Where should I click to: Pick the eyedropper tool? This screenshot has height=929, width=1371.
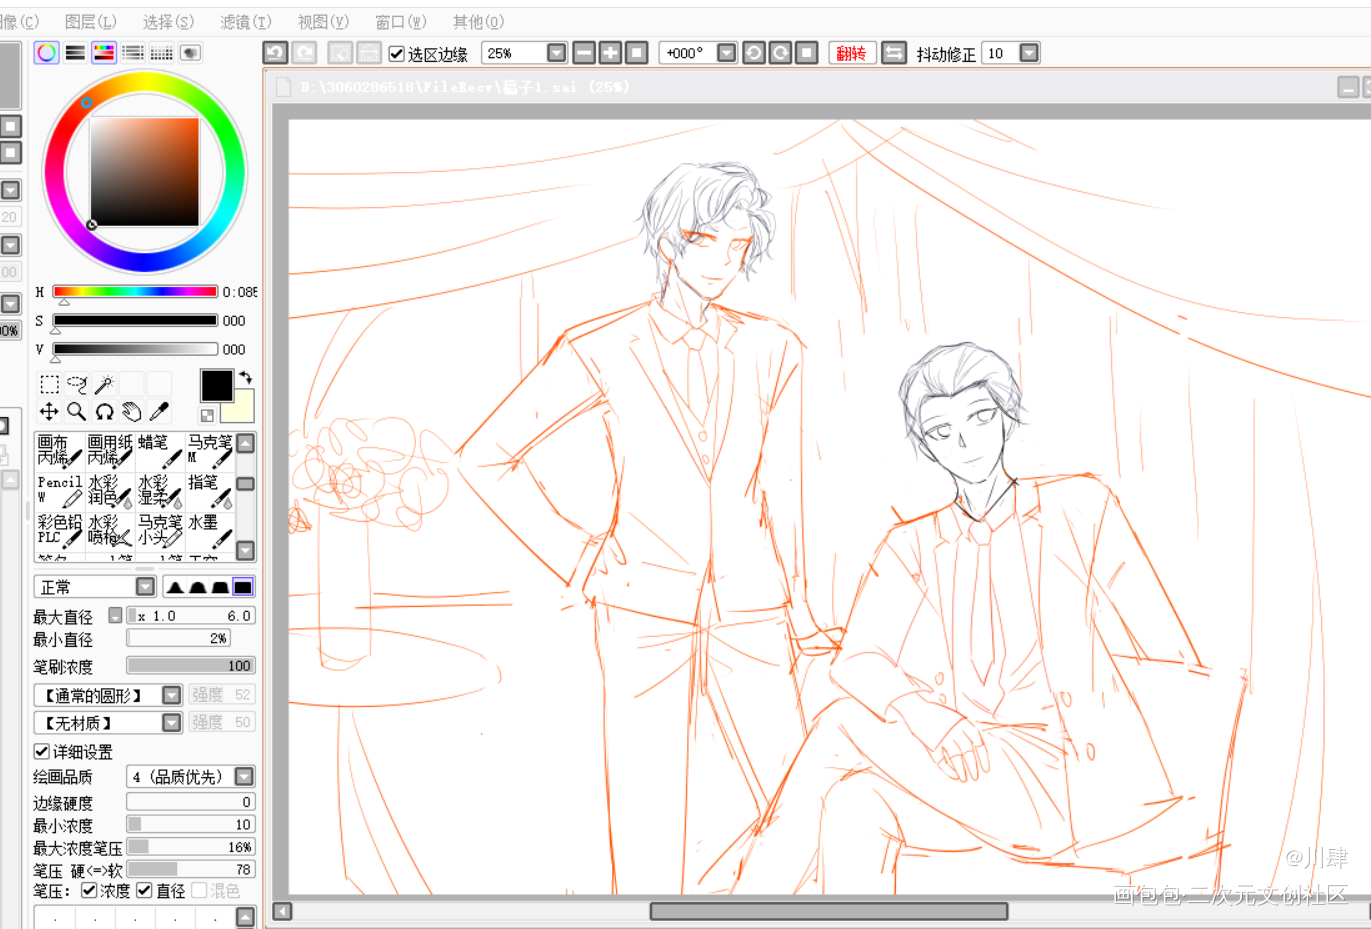coord(159,411)
